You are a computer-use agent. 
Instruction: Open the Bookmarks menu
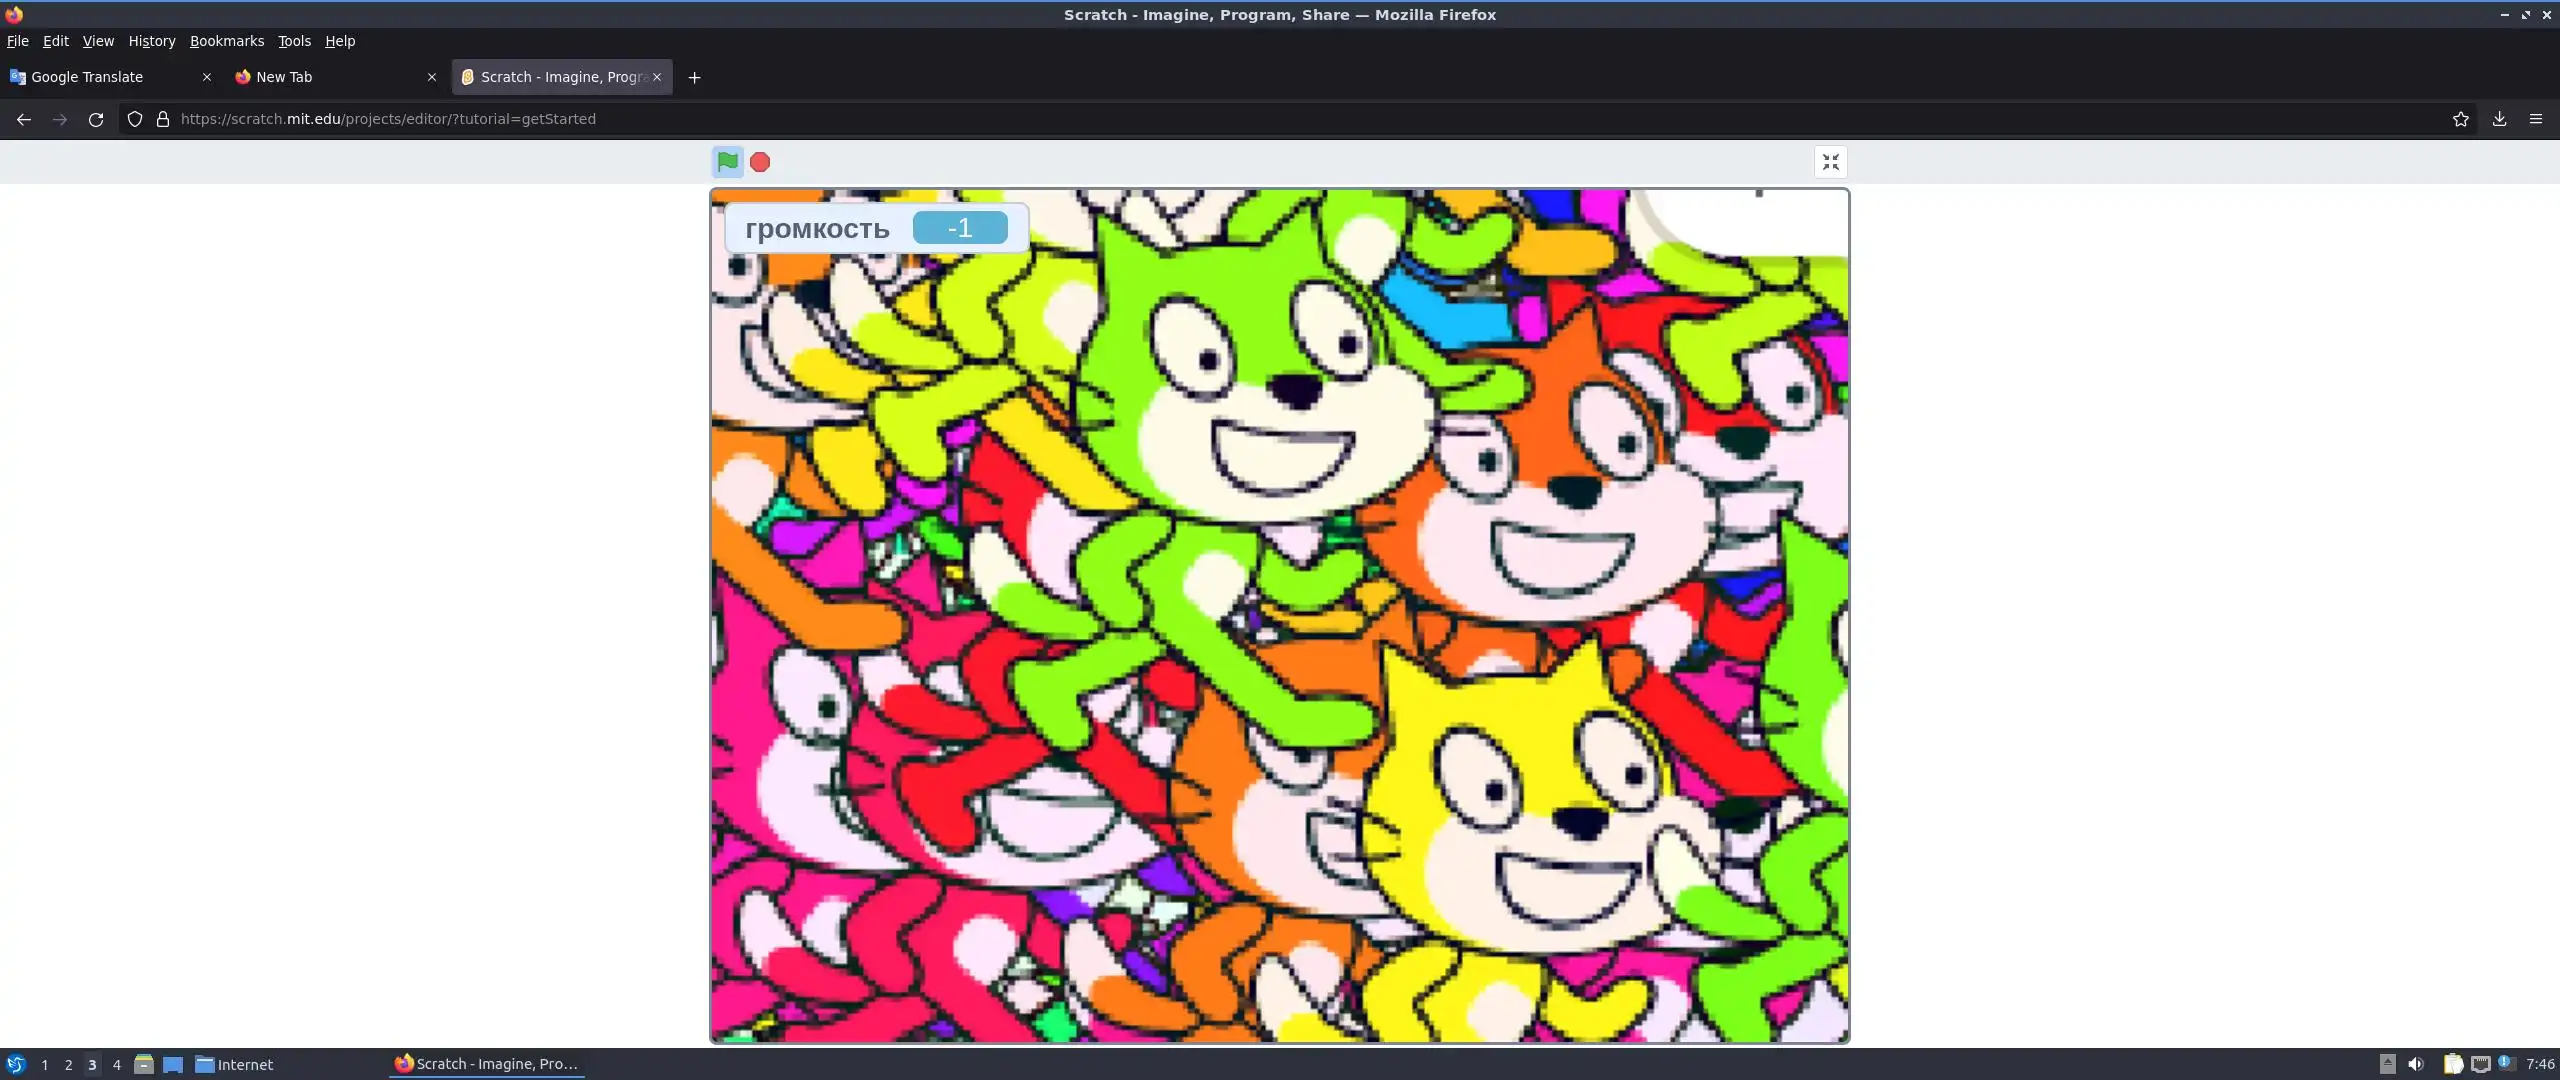227,41
